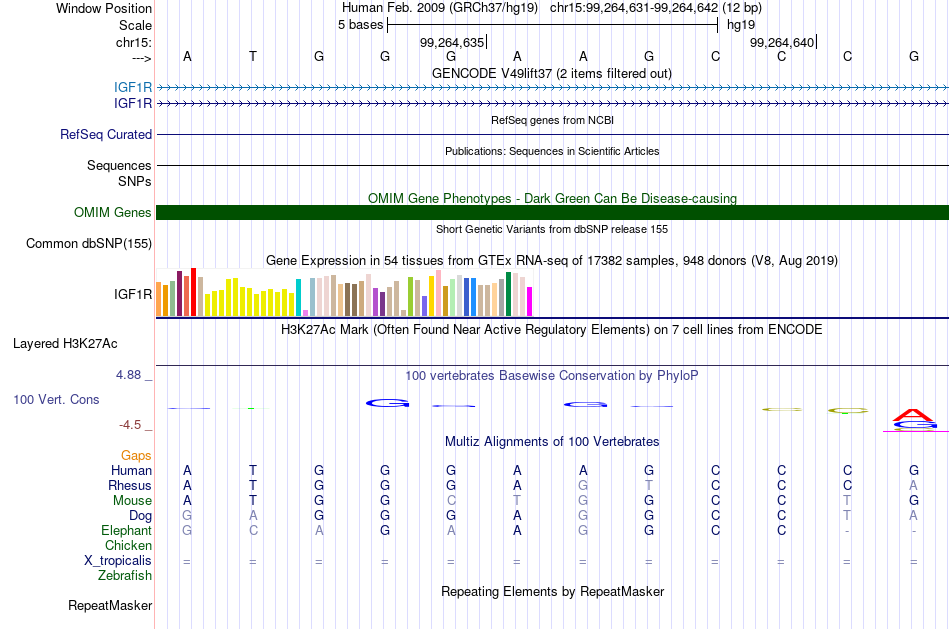The image size is (950, 629).
Task: Click the light blue IGF1R gene track label
Action: 133,87
